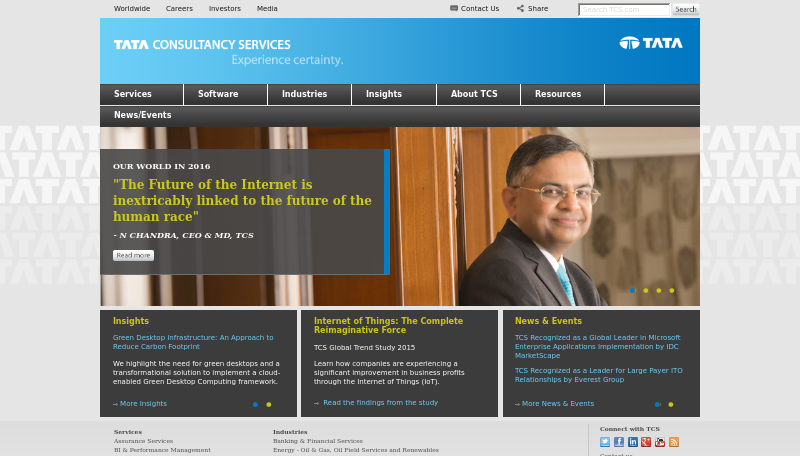The height and width of the screenshot is (456, 800).
Task: Open the Facebook social icon
Action: coord(619,442)
